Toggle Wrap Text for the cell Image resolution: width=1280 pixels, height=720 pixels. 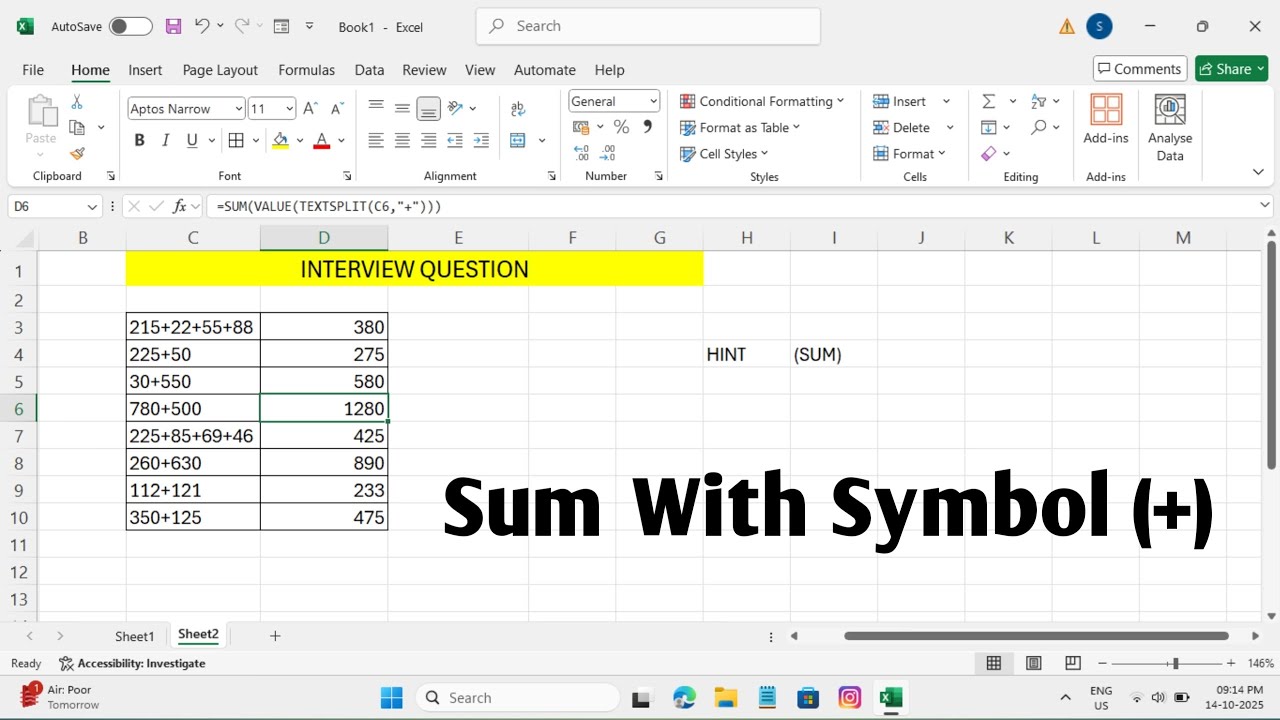[x=518, y=109]
